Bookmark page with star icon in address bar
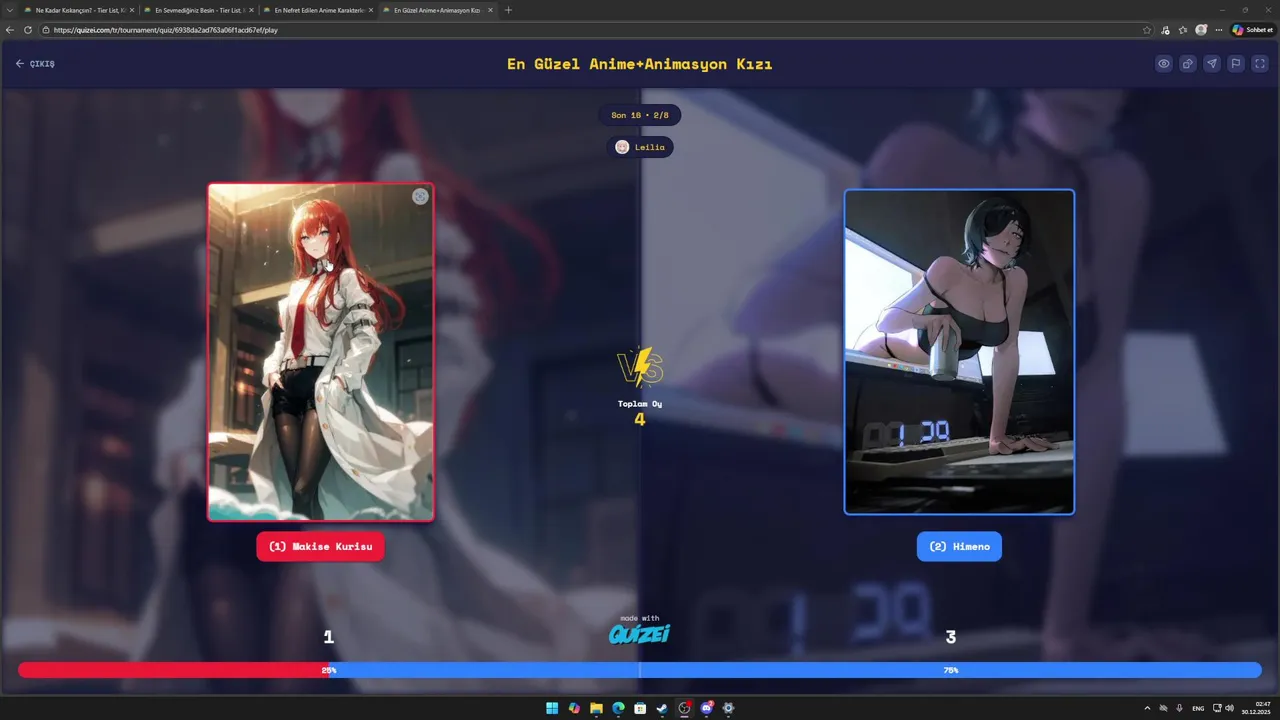 point(1147,30)
